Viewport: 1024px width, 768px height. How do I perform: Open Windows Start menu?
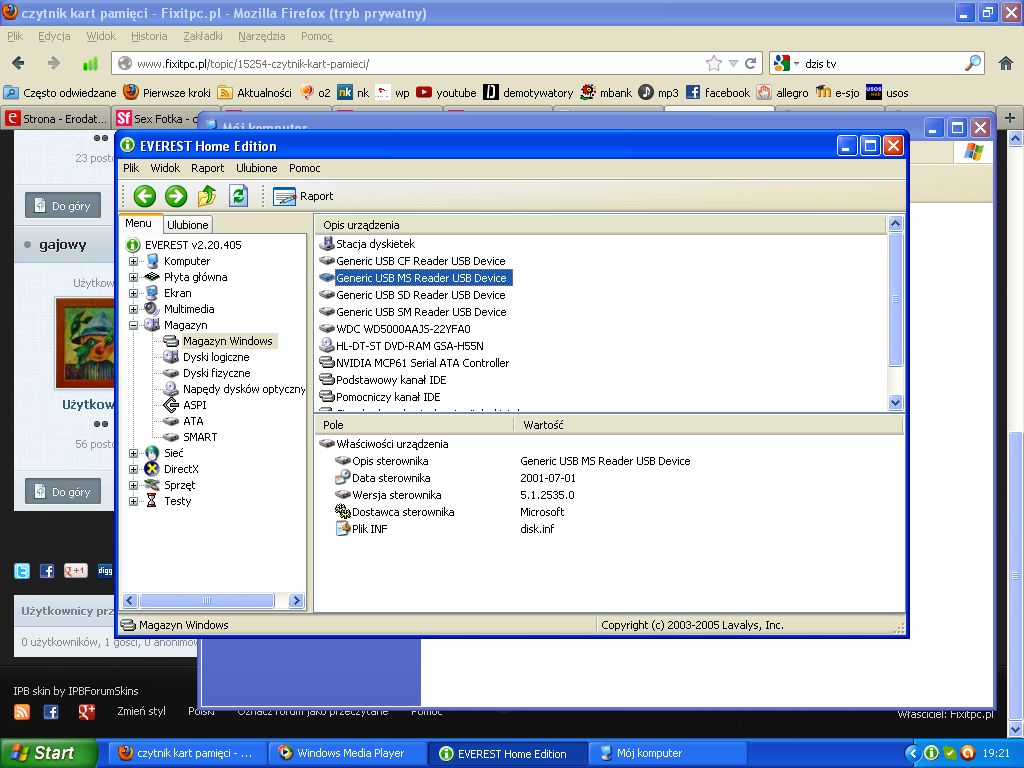tap(48, 753)
